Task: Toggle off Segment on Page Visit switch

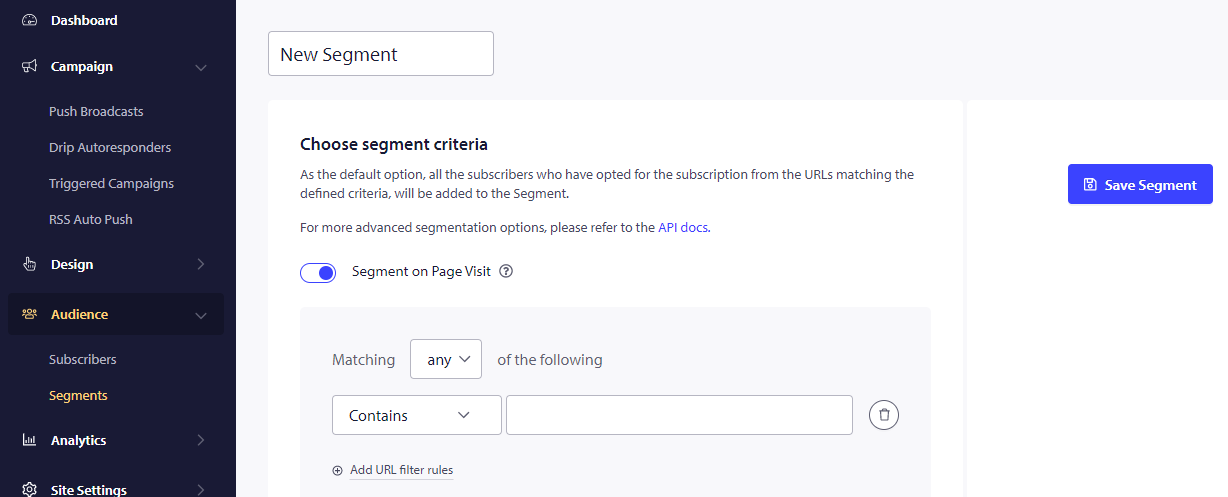Action: pyautogui.click(x=318, y=273)
